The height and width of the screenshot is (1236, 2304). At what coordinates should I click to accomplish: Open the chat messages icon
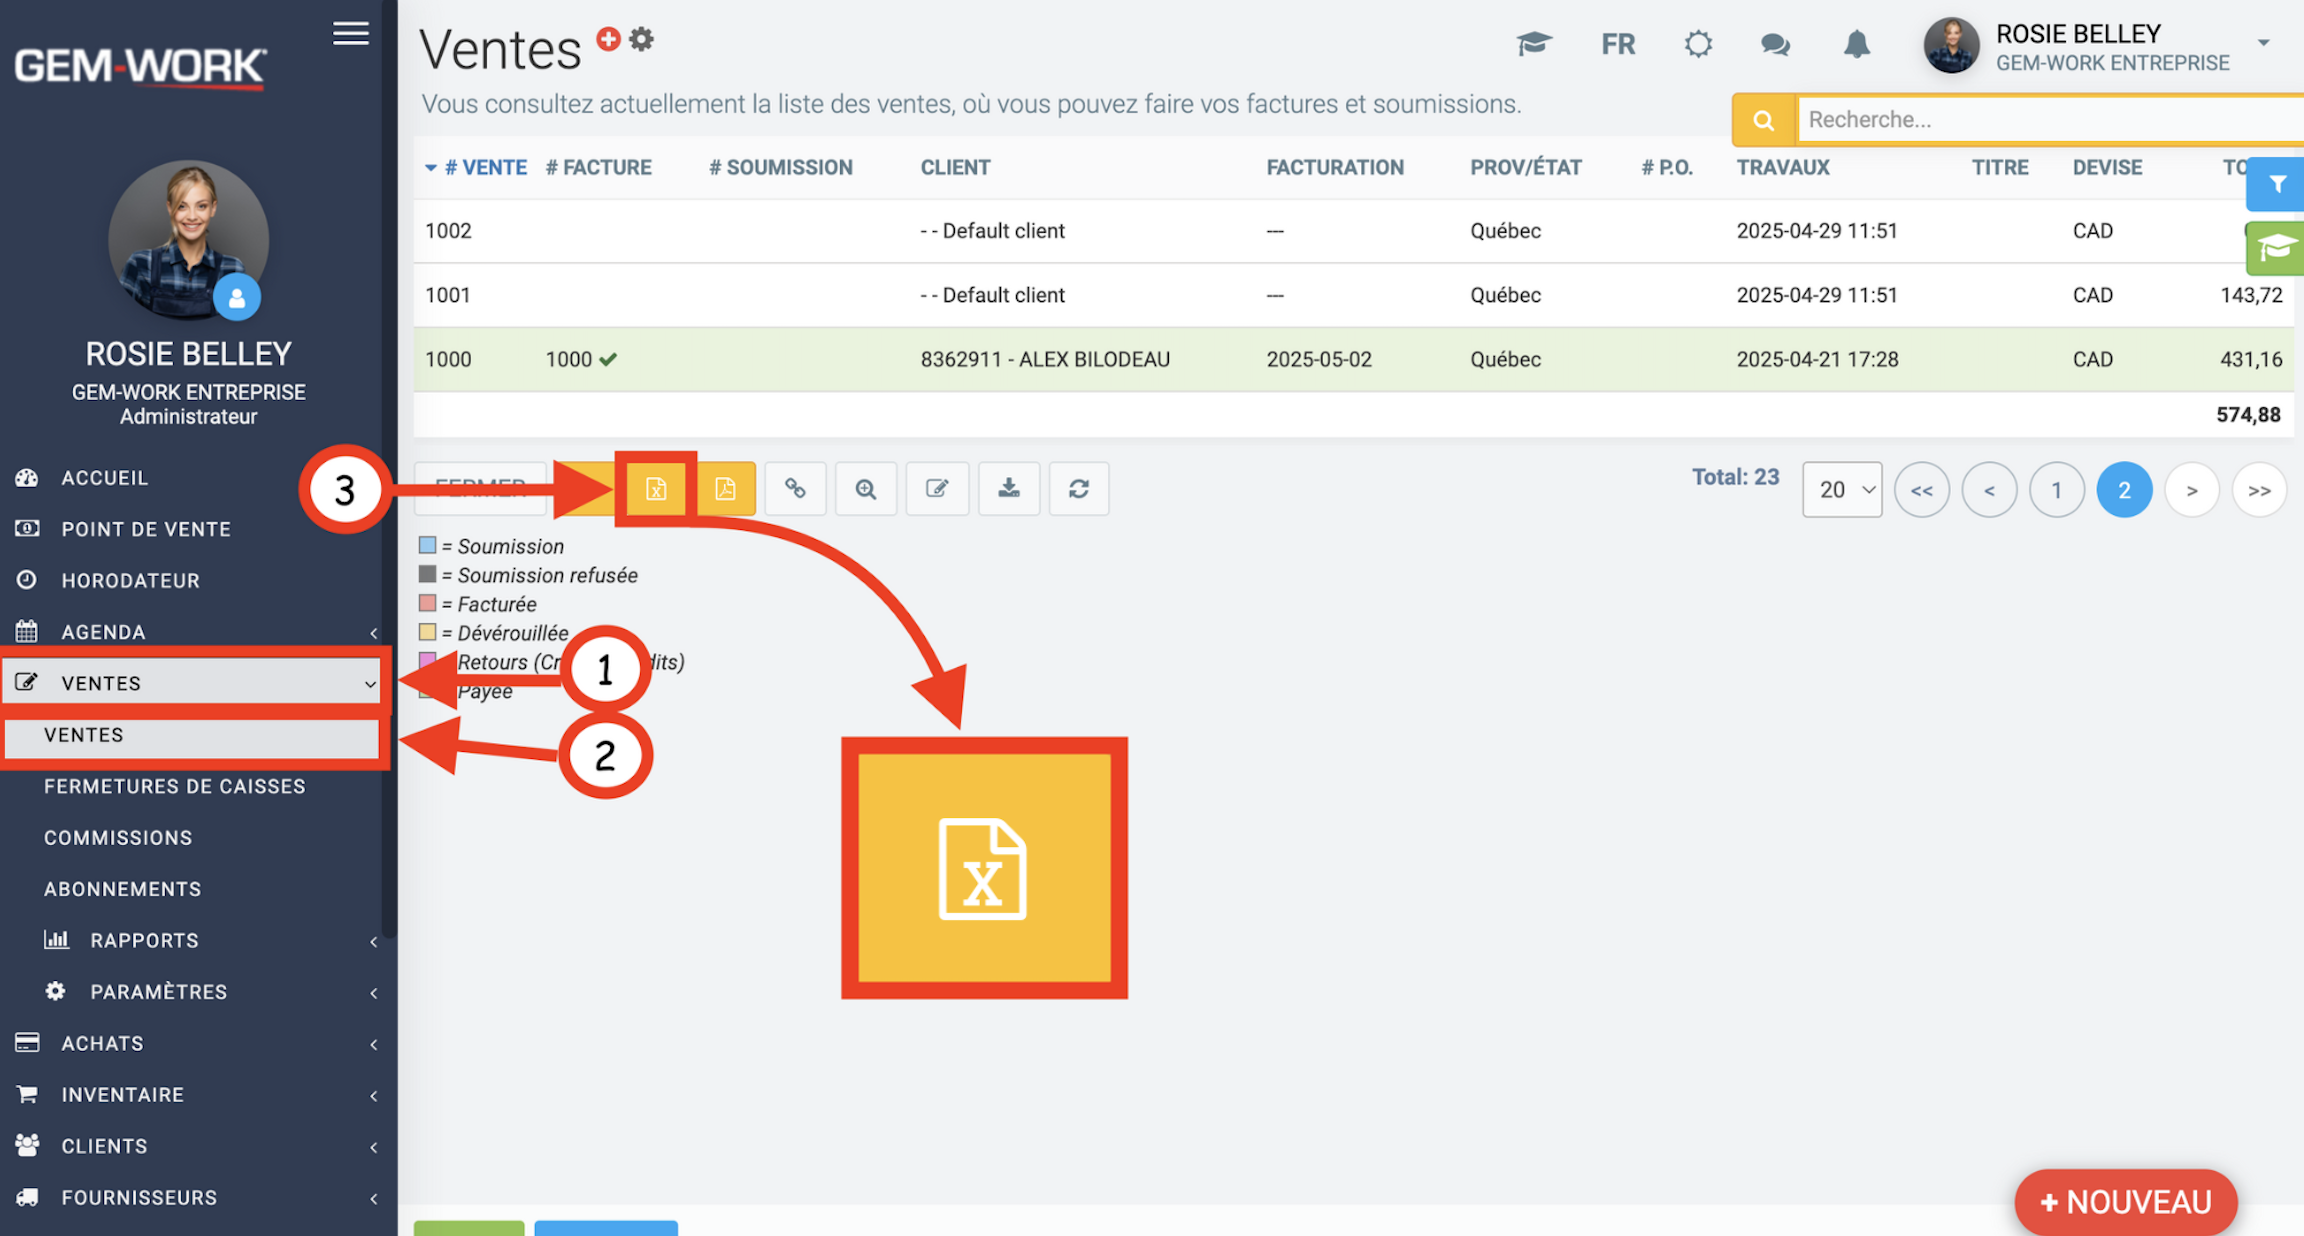click(x=1775, y=45)
